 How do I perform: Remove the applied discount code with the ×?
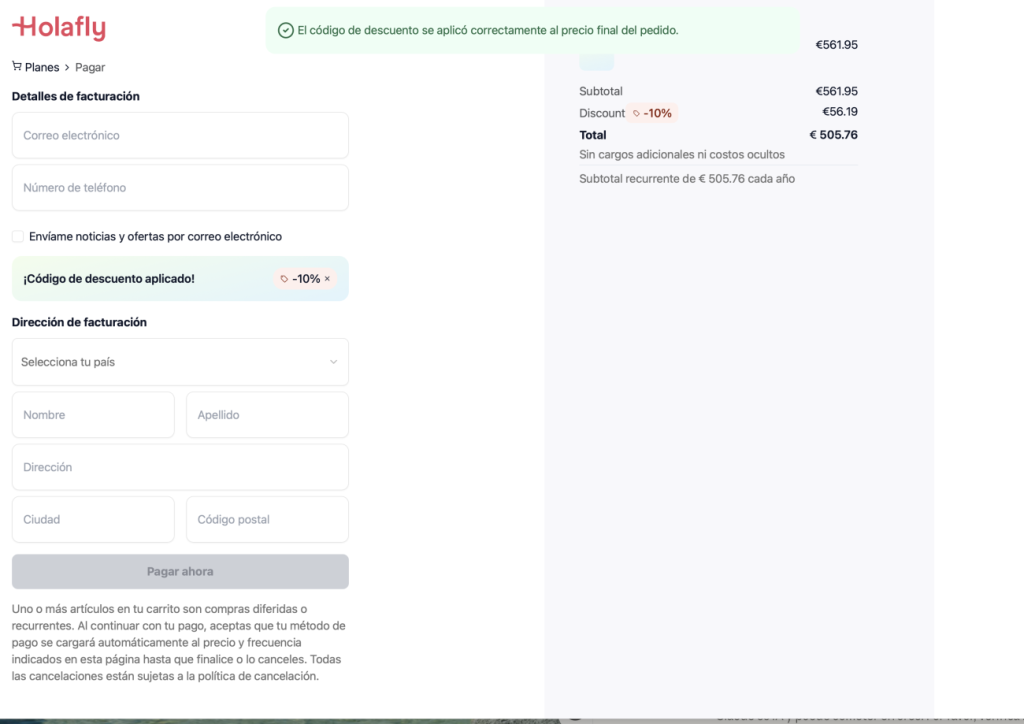tap(328, 279)
